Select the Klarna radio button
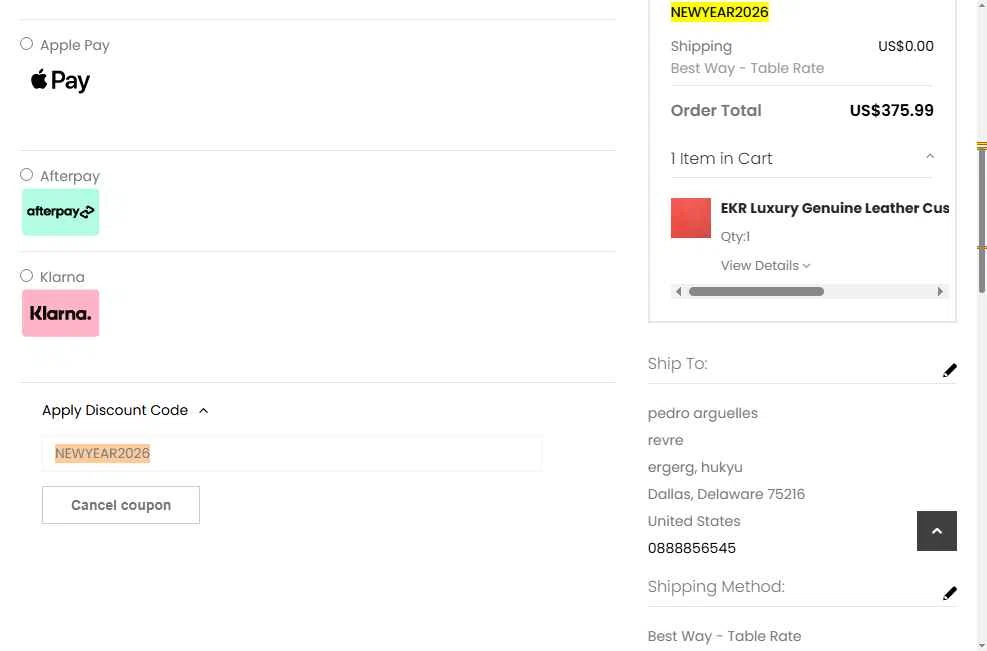The image size is (987, 651). coord(26,276)
